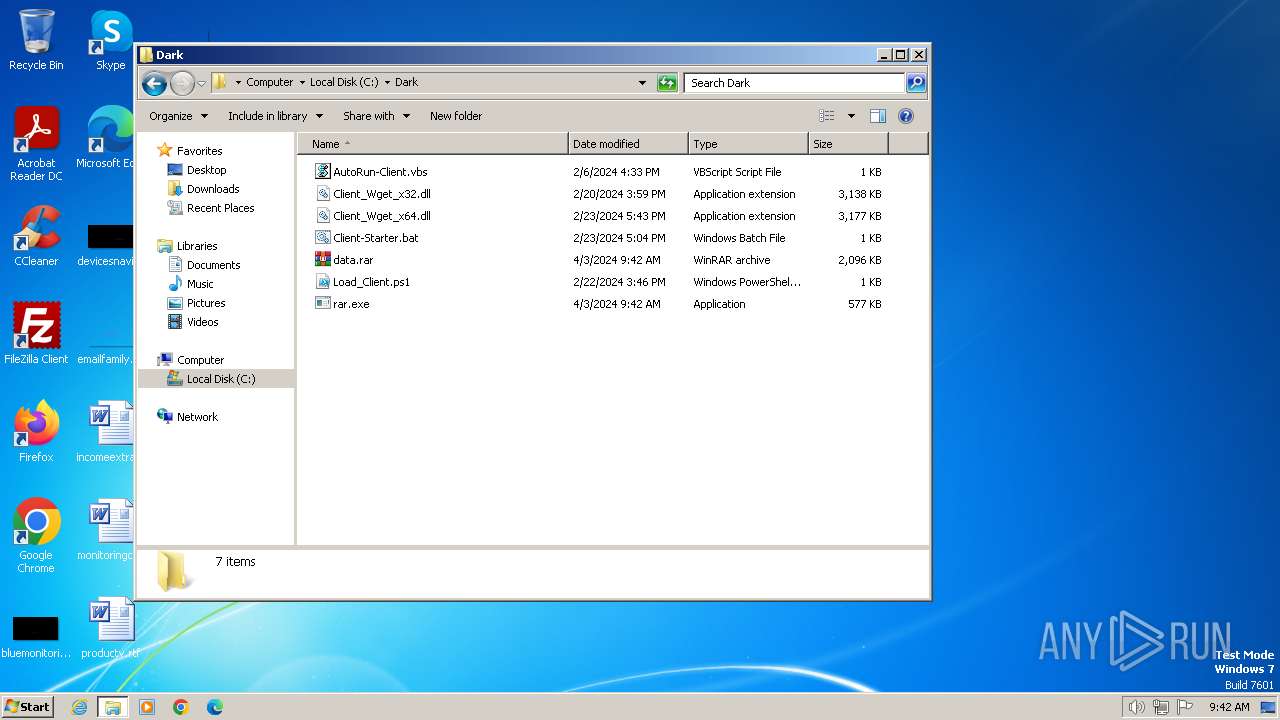The height and width of the screenshot is (720, 1280).
Task: Select Videos library
Action: [x=202, y=322]
